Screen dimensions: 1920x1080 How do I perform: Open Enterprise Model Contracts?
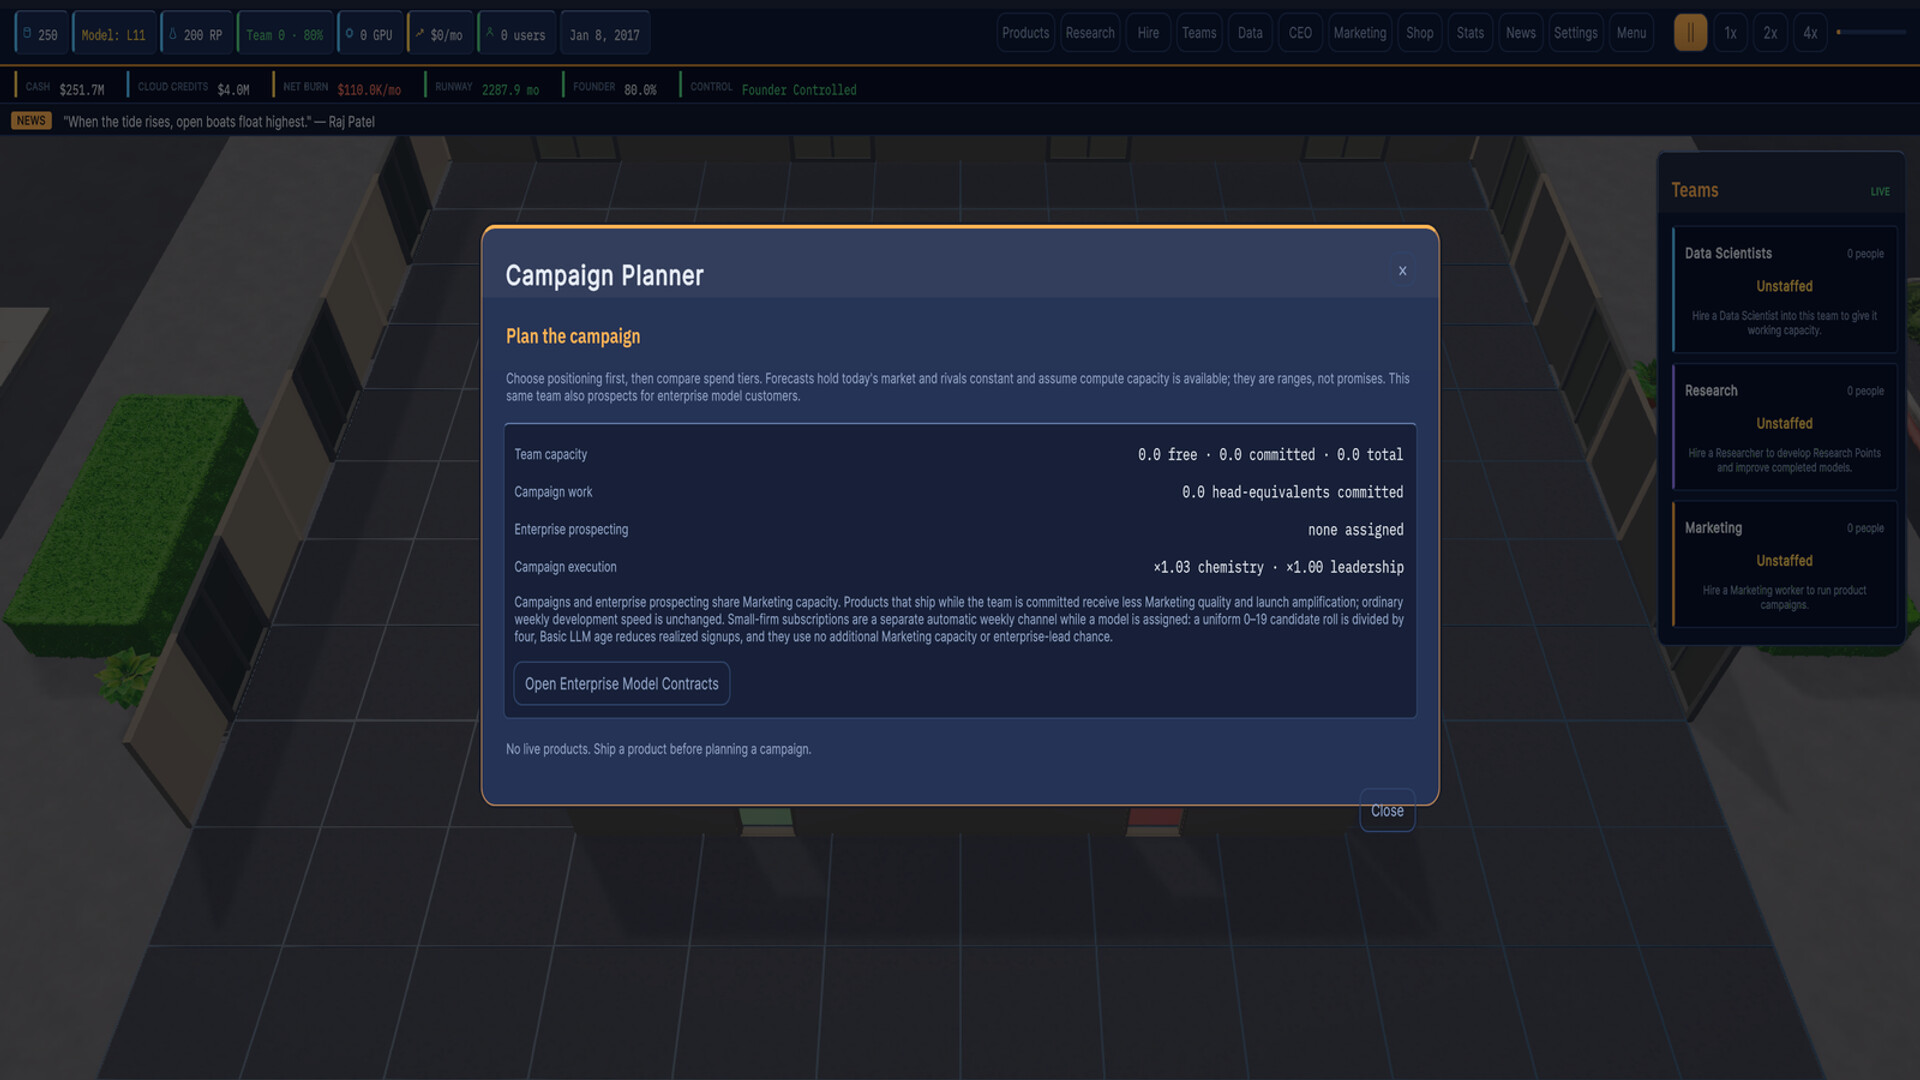tap(621, 684)
